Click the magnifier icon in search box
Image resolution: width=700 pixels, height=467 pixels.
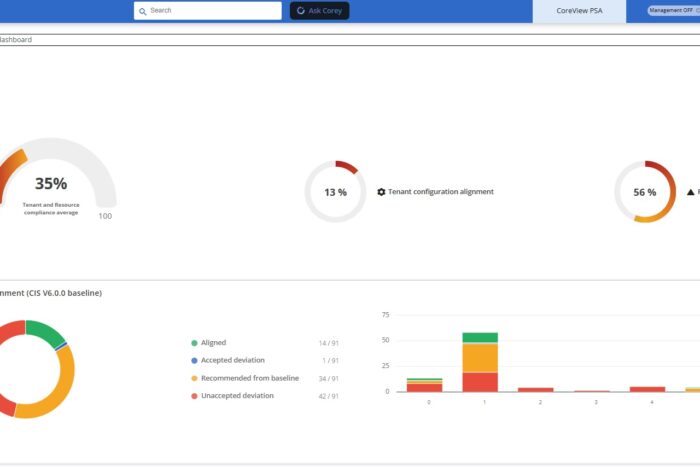point(143,11)
